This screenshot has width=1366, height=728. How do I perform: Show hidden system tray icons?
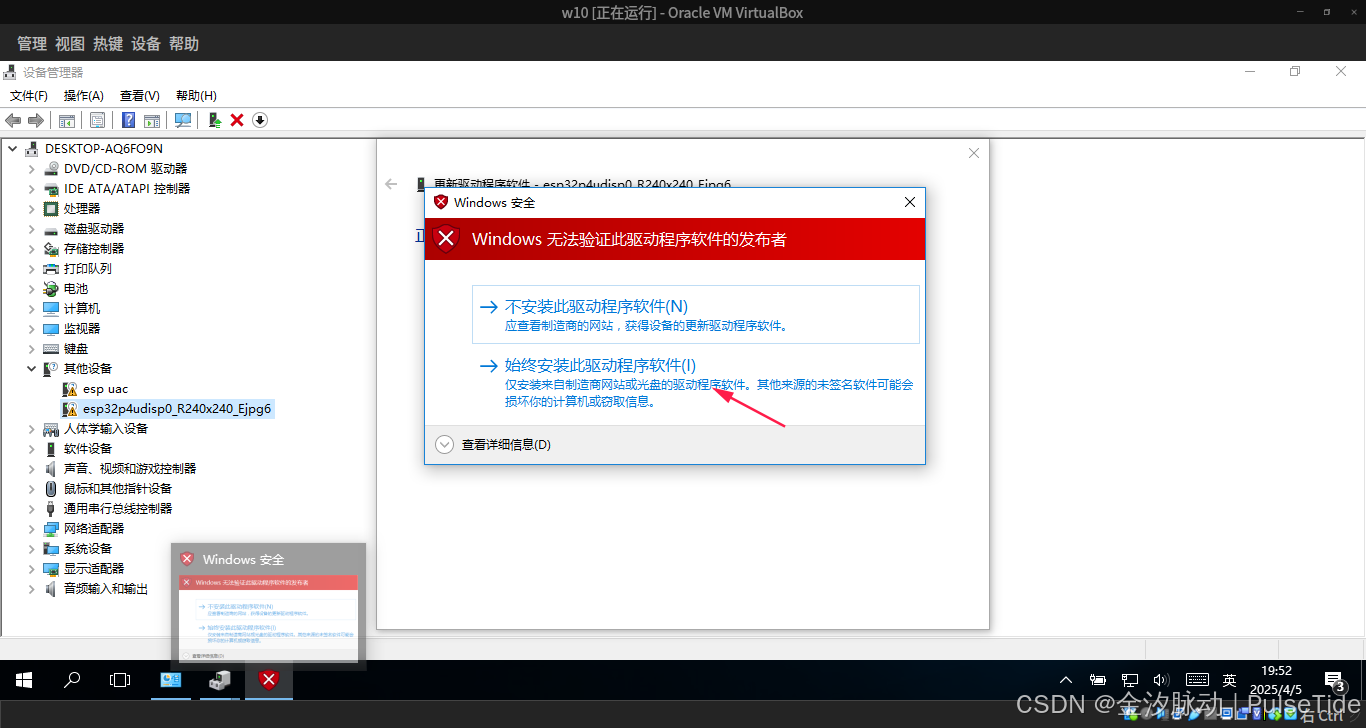pyautogui.click(x=1066, y=680)
